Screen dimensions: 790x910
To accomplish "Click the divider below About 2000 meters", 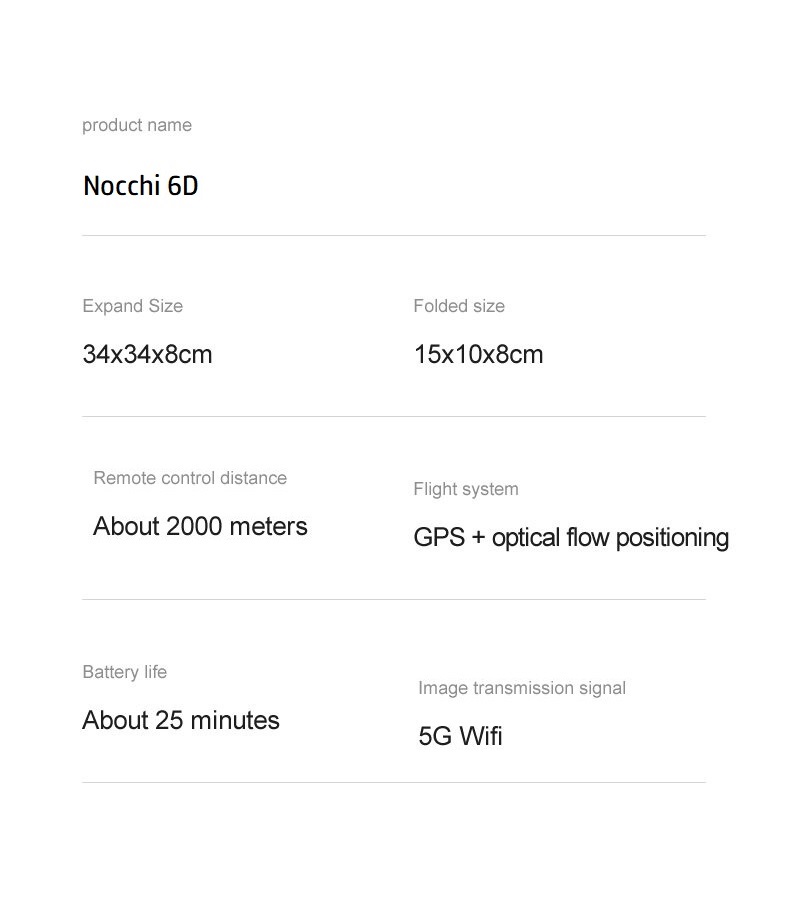I will pos(394,599).
